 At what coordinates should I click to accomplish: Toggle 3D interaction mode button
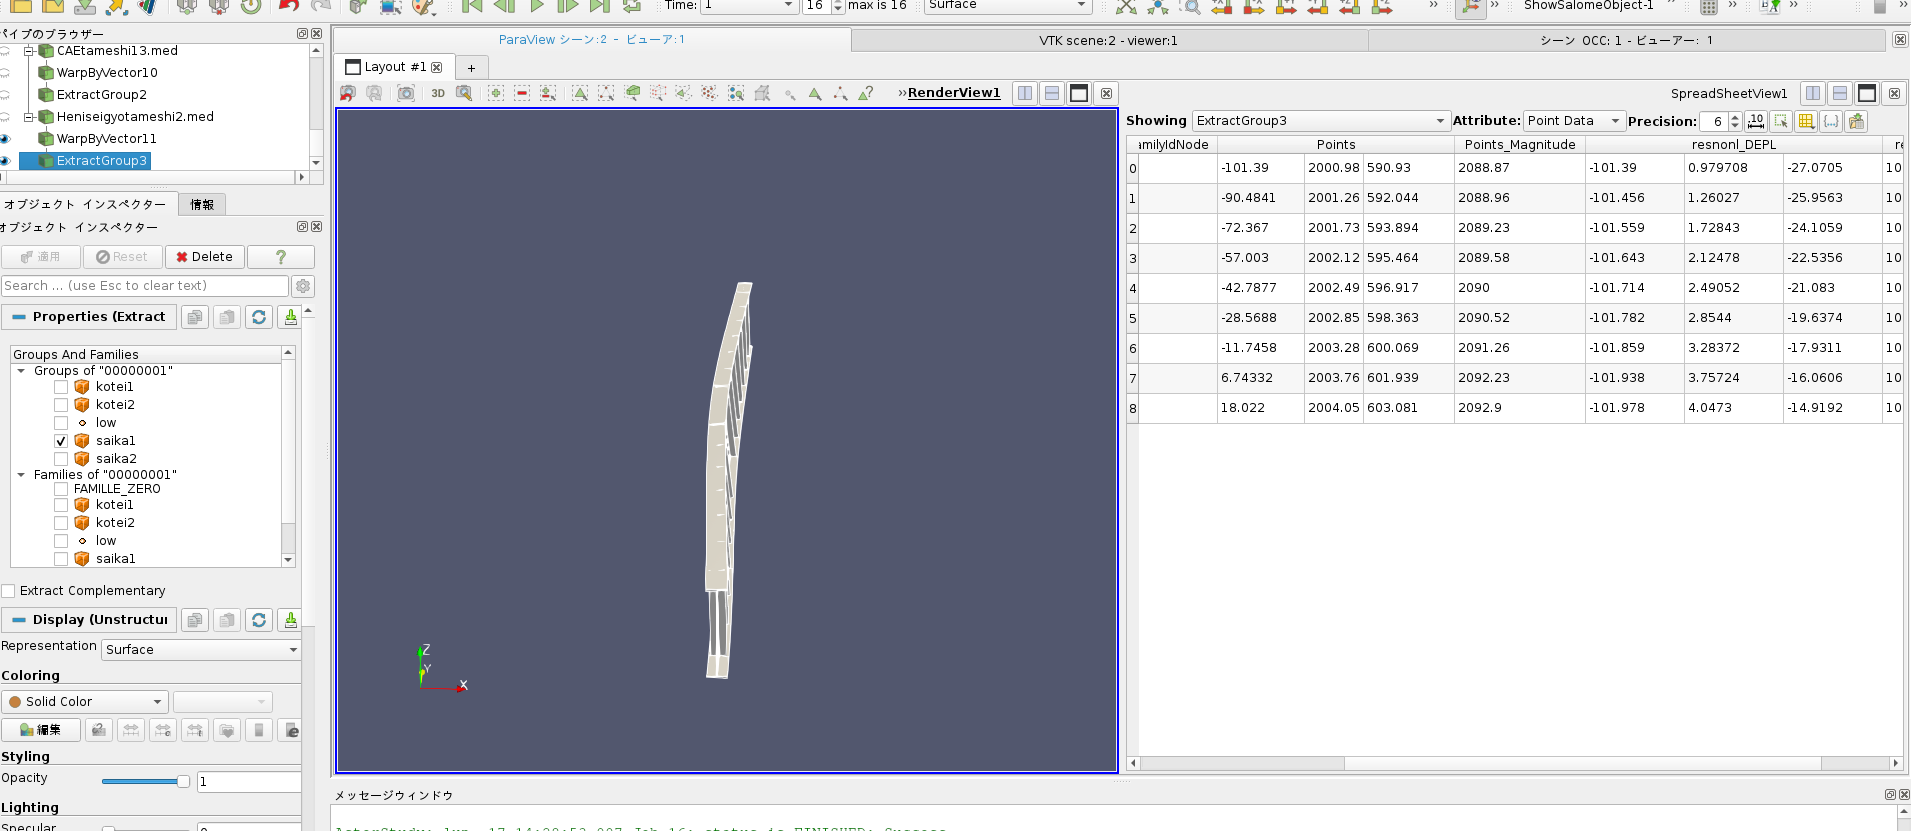[438, 93]
